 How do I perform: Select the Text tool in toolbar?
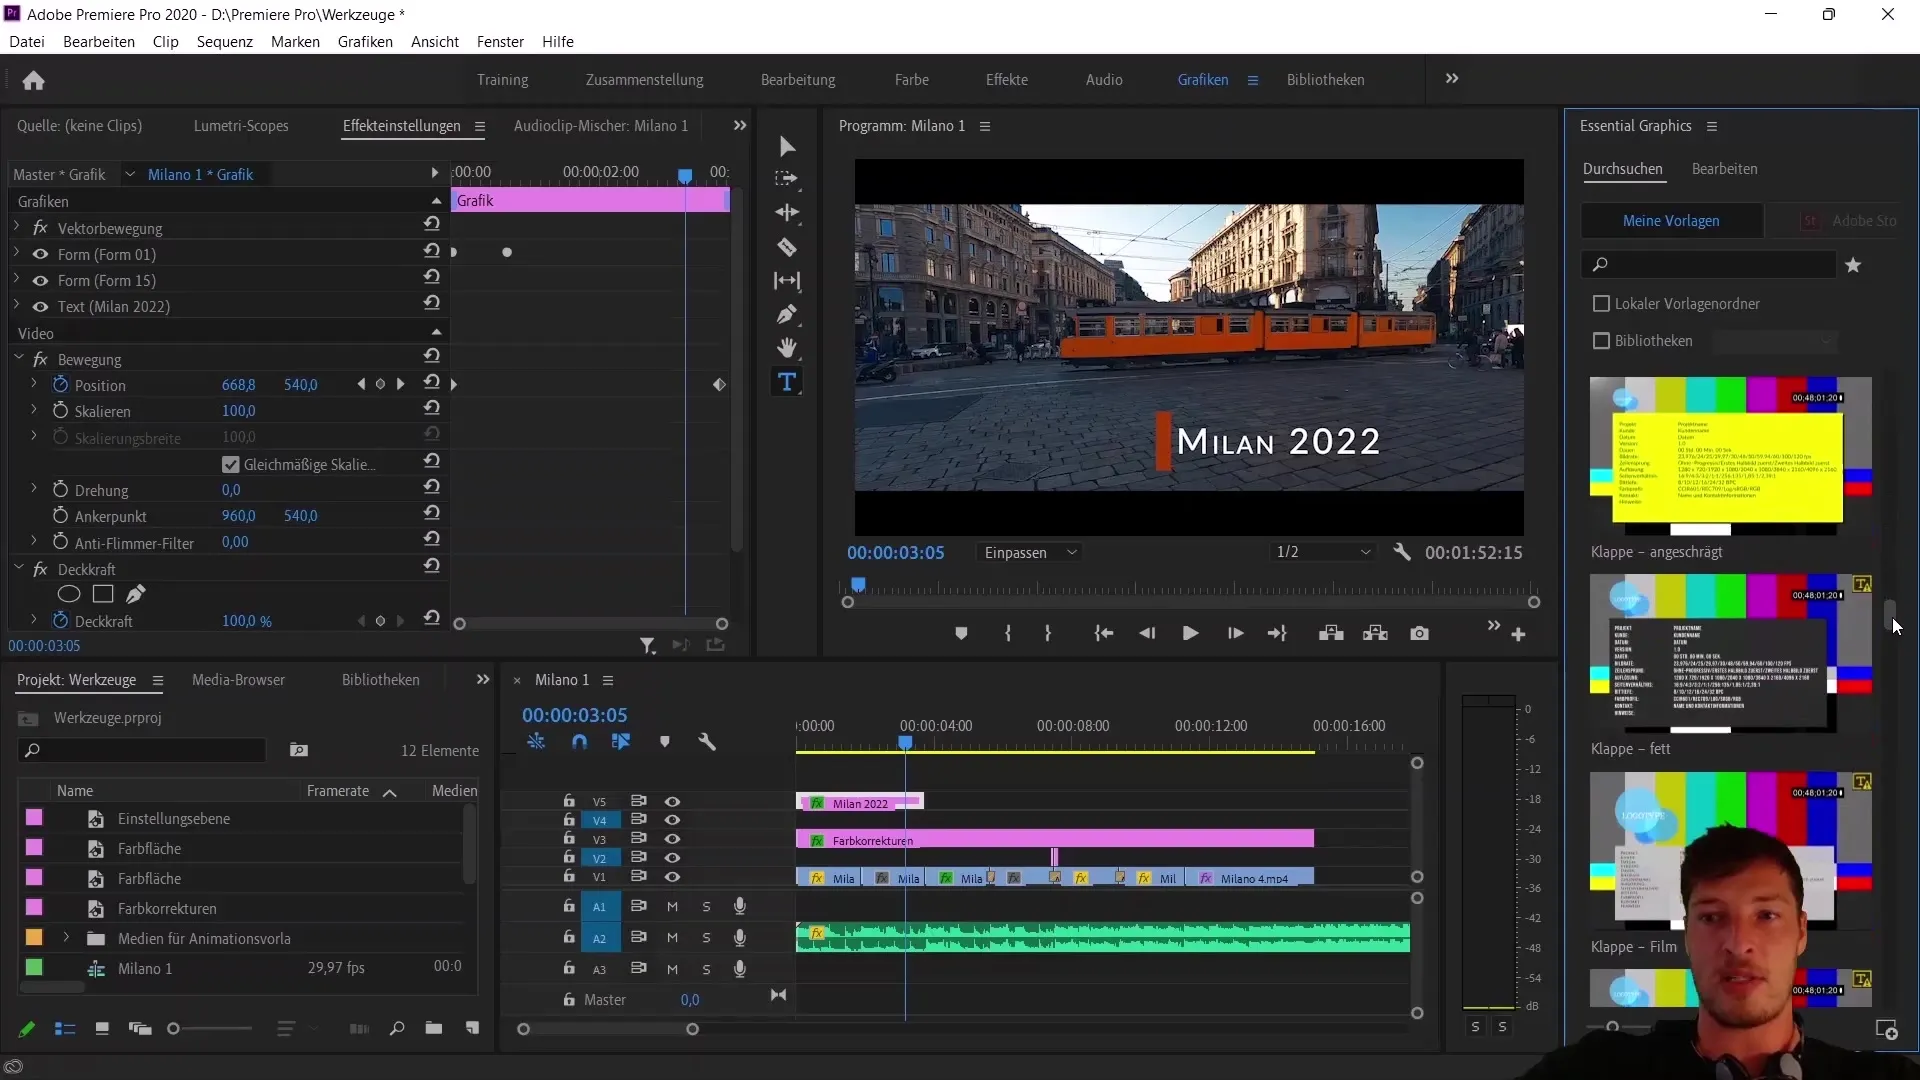pos(787,382)
